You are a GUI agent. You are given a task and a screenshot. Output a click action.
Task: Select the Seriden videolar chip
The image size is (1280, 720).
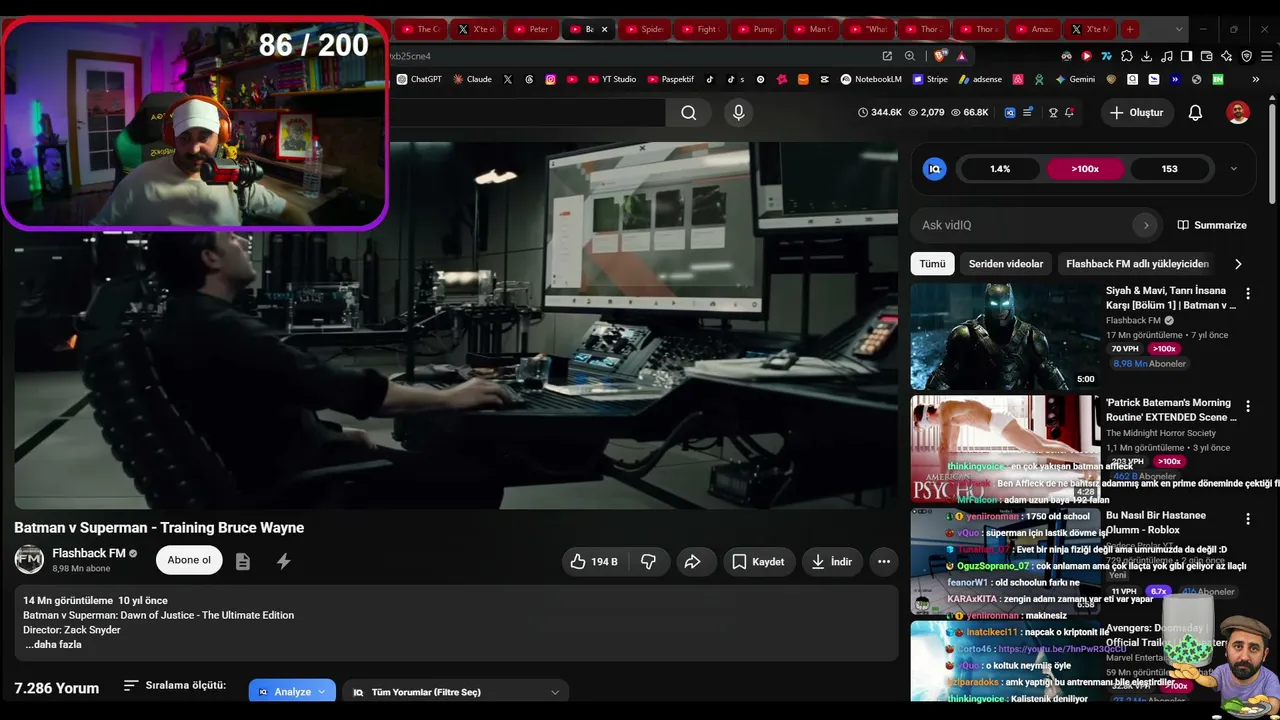click(1006, 264)
